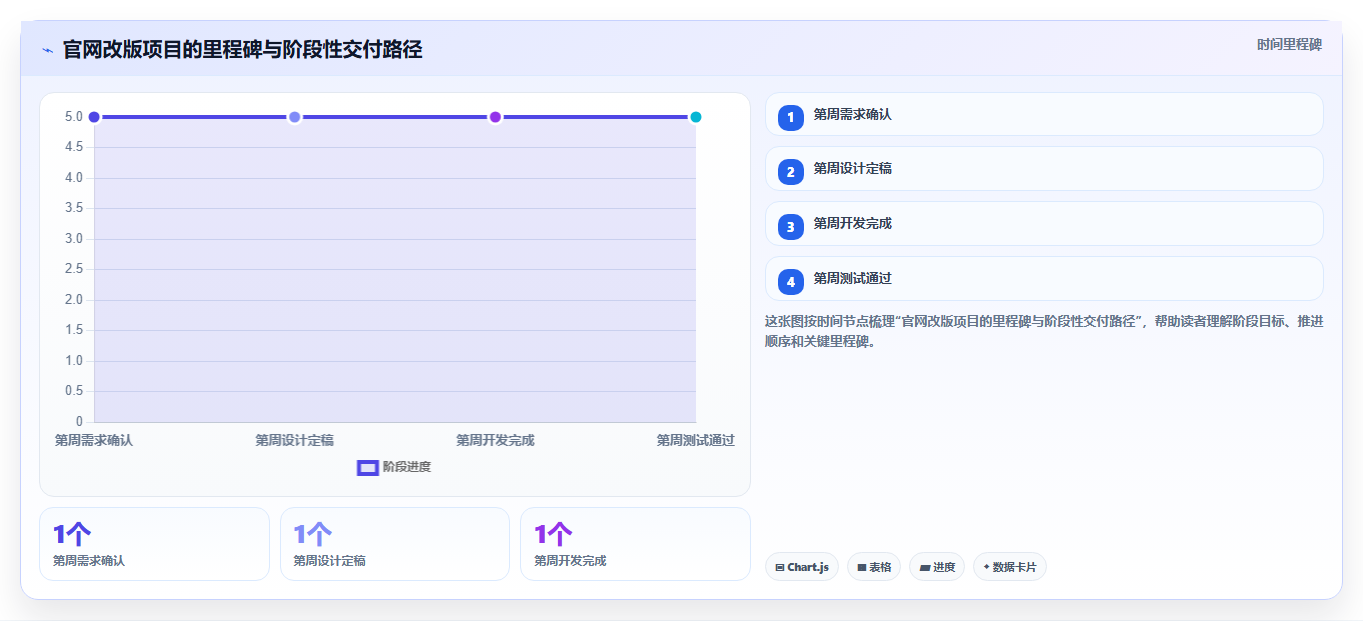
Task: Click the lightning icon beside the title
Action: click(x=48, y=50)
